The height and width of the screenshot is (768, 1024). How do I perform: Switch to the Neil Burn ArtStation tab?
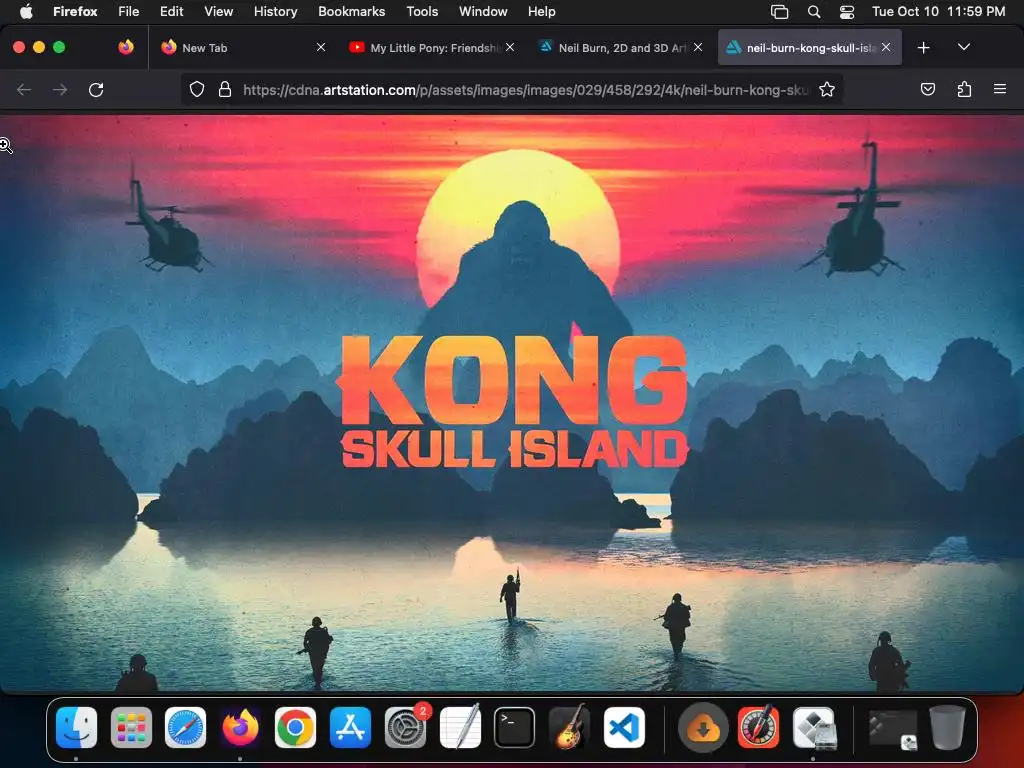point(620,48)
